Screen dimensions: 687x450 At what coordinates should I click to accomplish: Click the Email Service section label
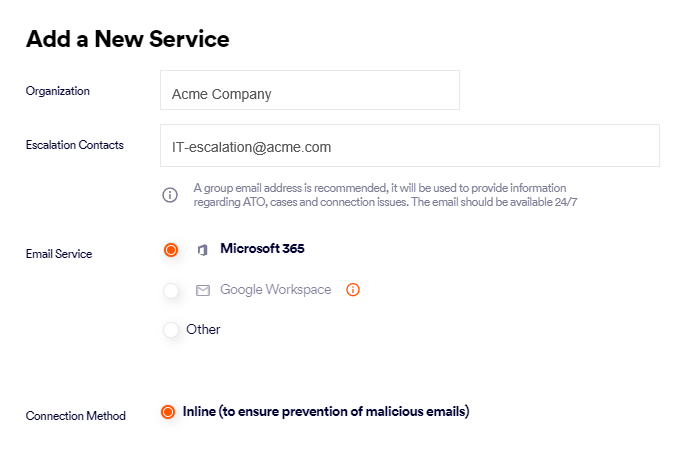coord(59,254)
